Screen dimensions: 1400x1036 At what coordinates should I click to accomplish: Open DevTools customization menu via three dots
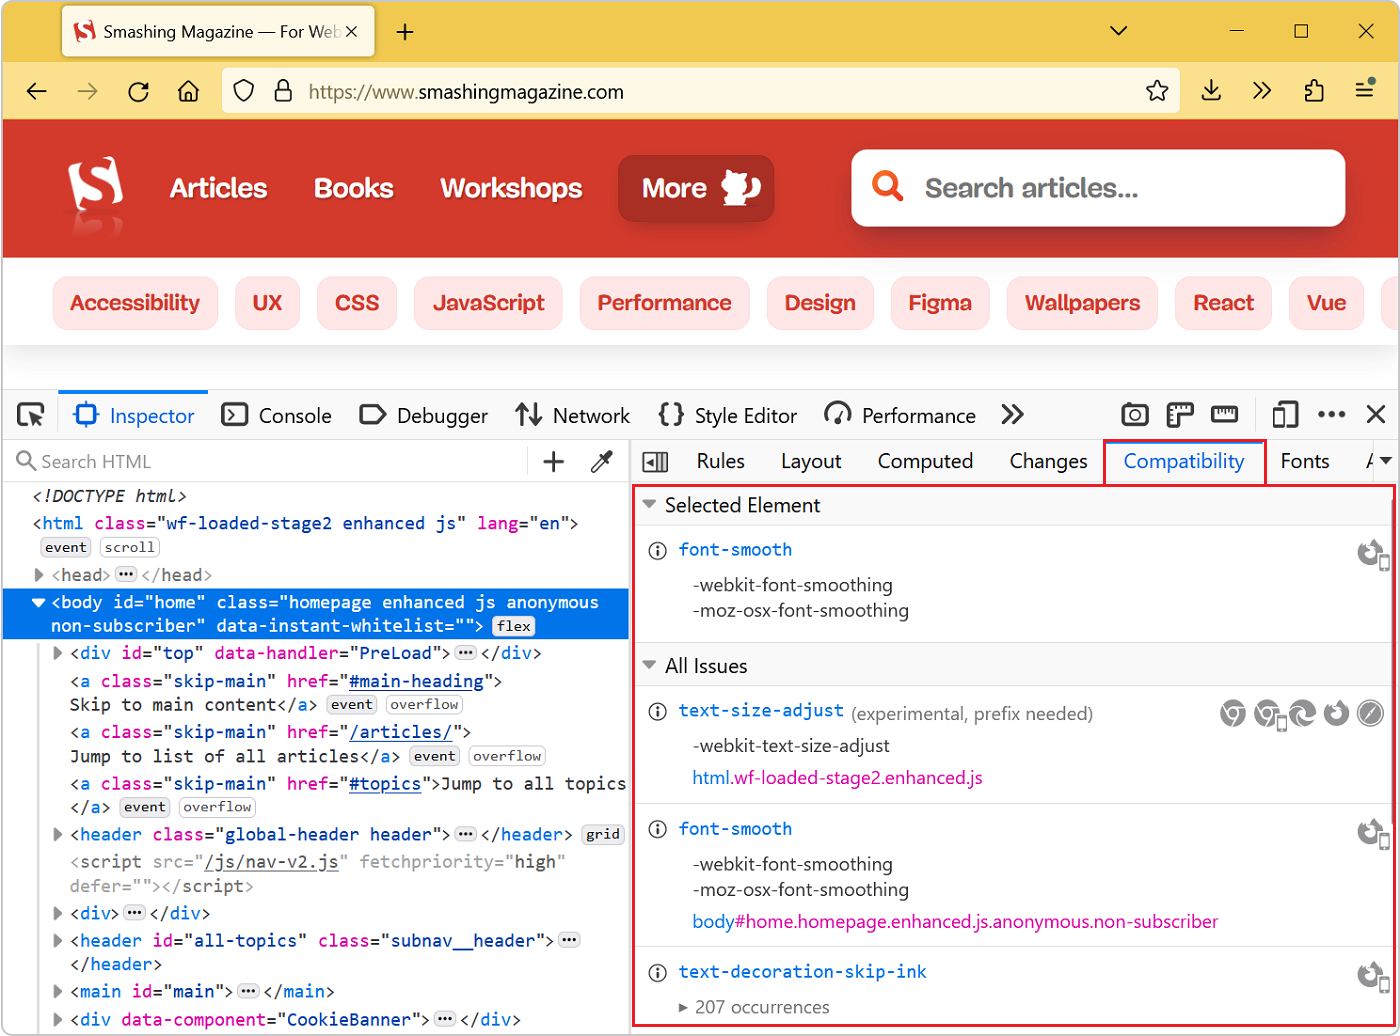point(1333,414)
